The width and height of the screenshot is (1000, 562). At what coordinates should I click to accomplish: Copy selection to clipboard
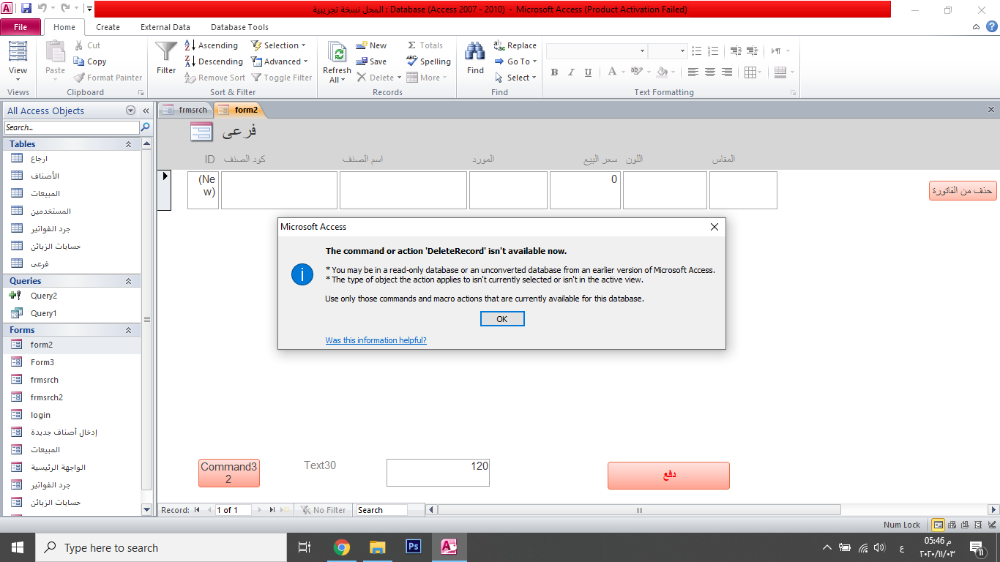click(90, 61)
